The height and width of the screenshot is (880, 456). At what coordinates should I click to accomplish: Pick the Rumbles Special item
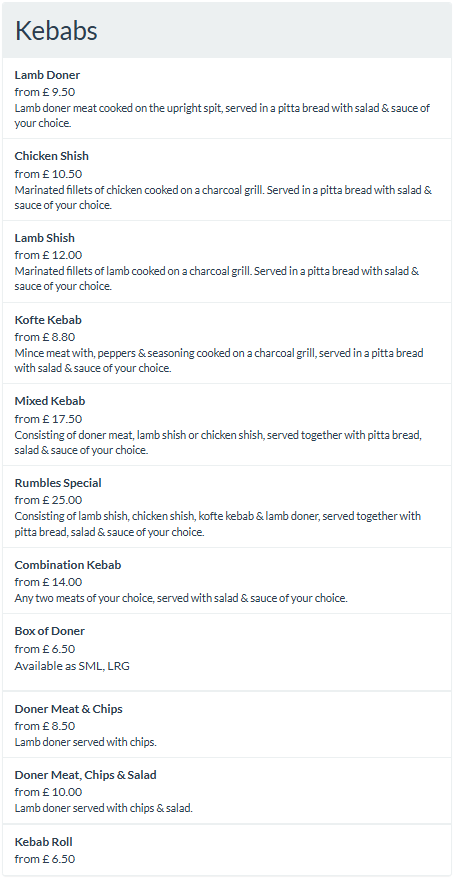pos(227,507)
